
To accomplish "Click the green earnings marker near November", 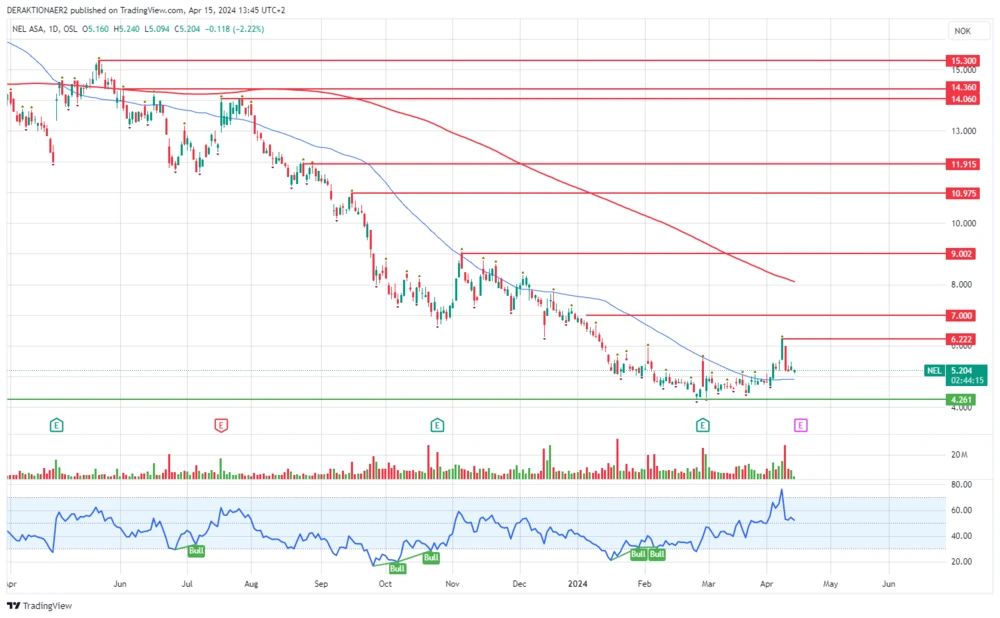I will pyautogui.click(x=437, y=425).
